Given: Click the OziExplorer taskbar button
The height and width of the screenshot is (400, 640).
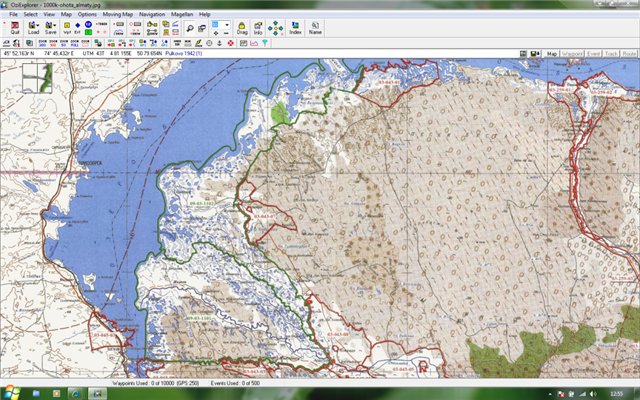Looking at the screenshot, I should tap(97, 393).
